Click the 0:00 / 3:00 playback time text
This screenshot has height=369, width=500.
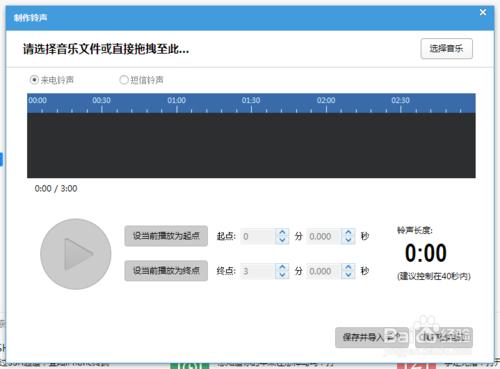coord(56,189)
